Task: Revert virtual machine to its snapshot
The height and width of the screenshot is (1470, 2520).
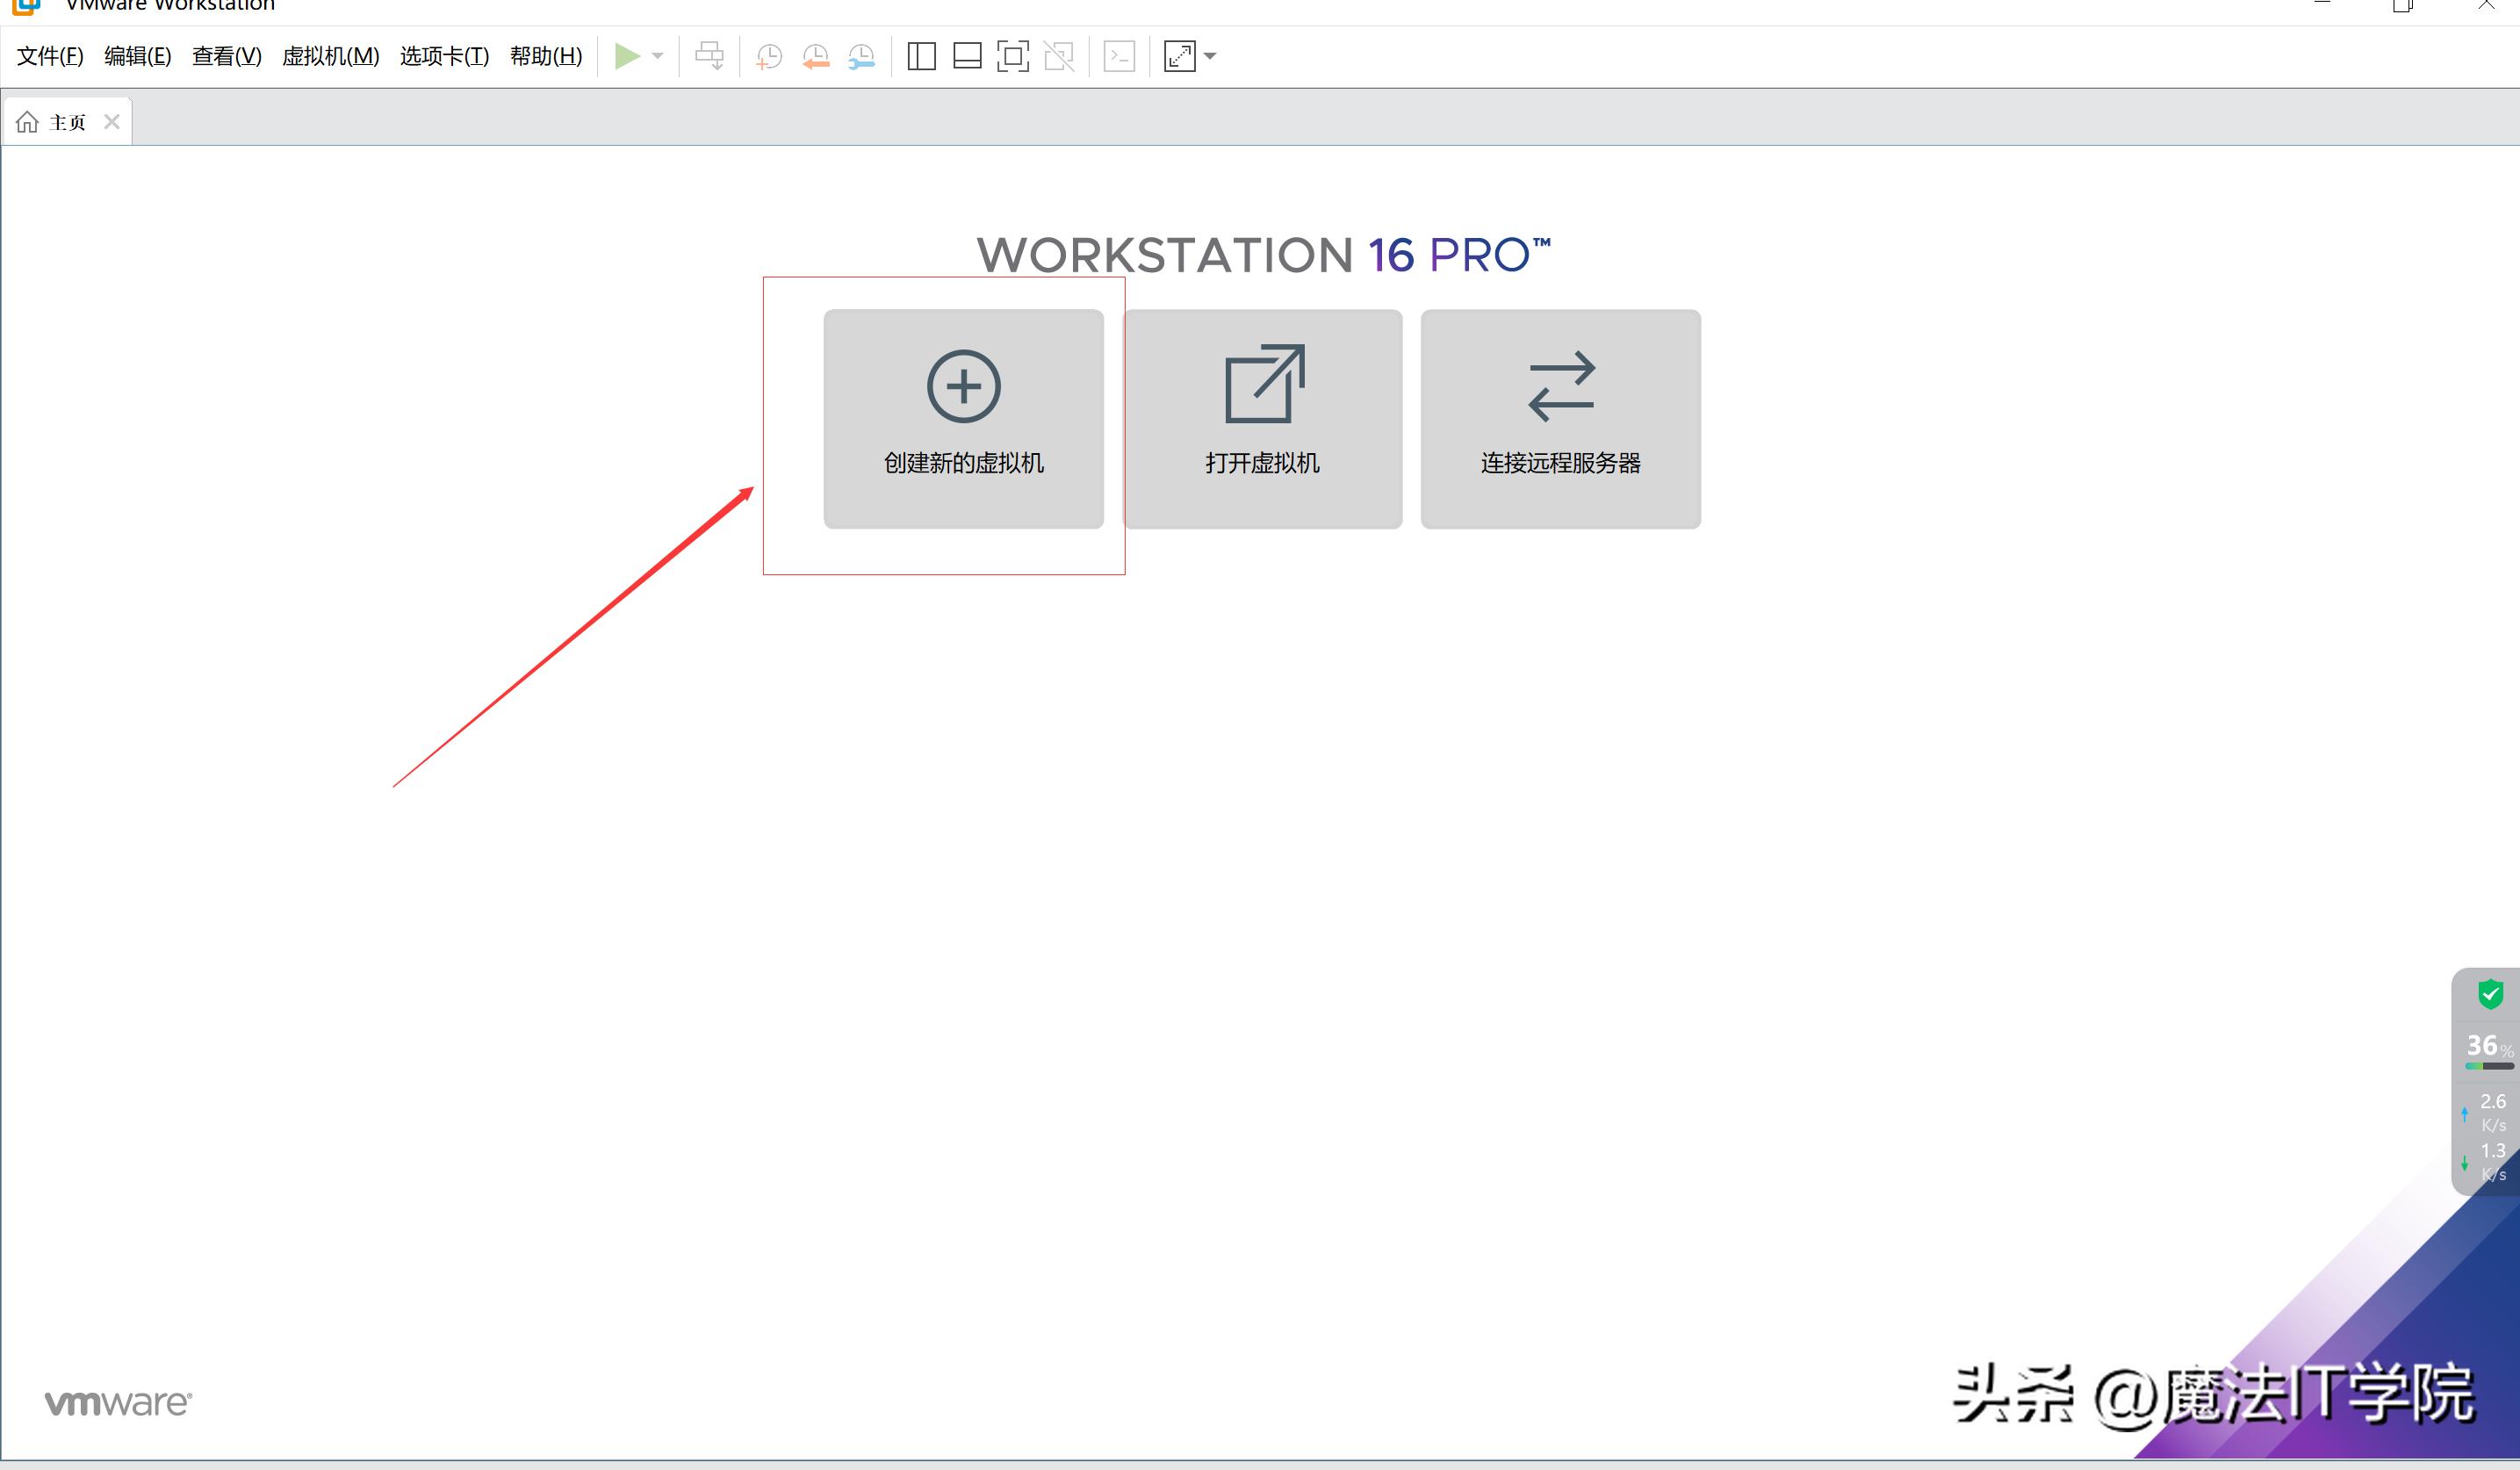Action: 815,56
